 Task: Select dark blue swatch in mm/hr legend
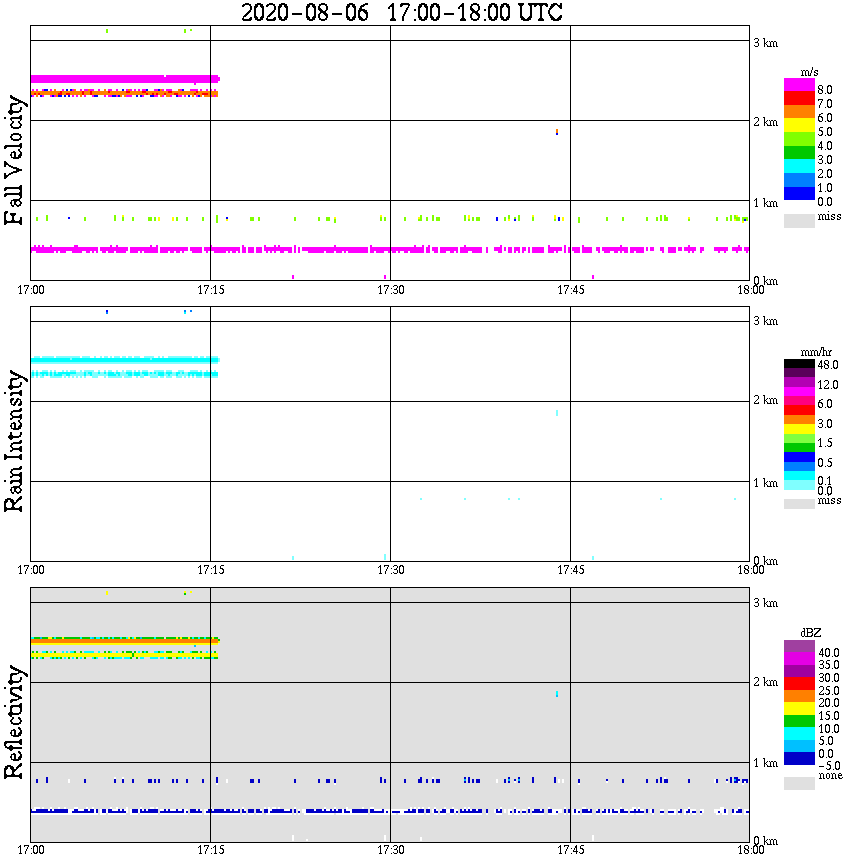[x=799, y=457]
